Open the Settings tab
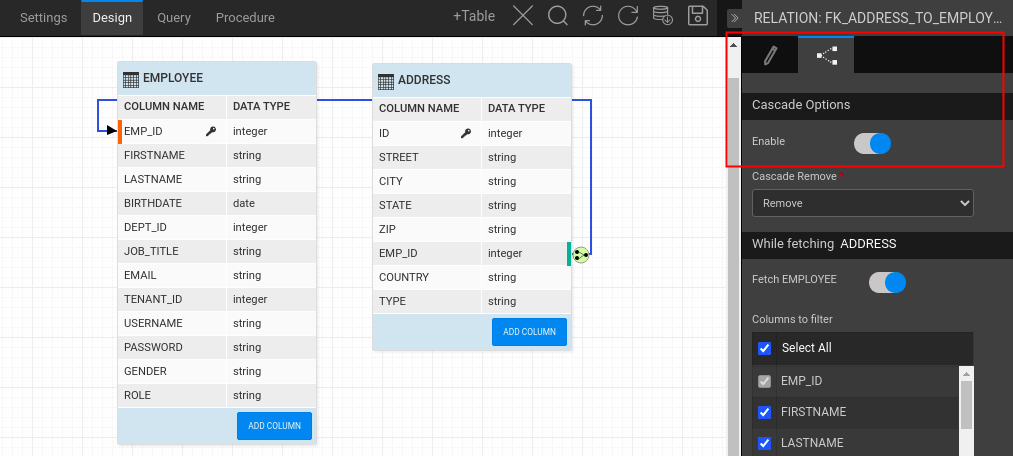This screenshot has height=456, width=1013. click(x=44, y=18)
